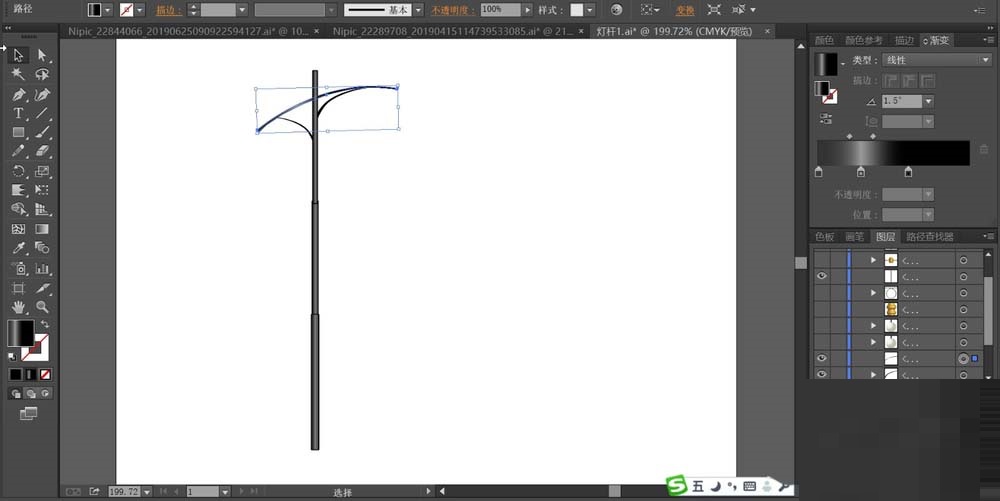This screenshot has width=1000, height=501.
Task: Show the layer with the circle outline thumbnail
Action: pyautogui.click(x=821, y=293)
